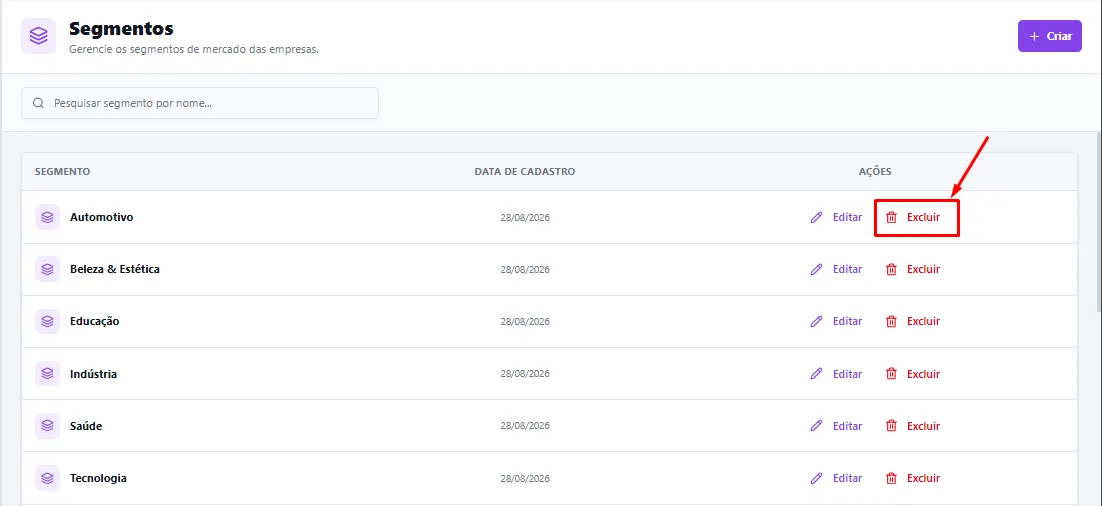
Task: Remove the Saúde segment via Excluir text
Action: (923, 426)
